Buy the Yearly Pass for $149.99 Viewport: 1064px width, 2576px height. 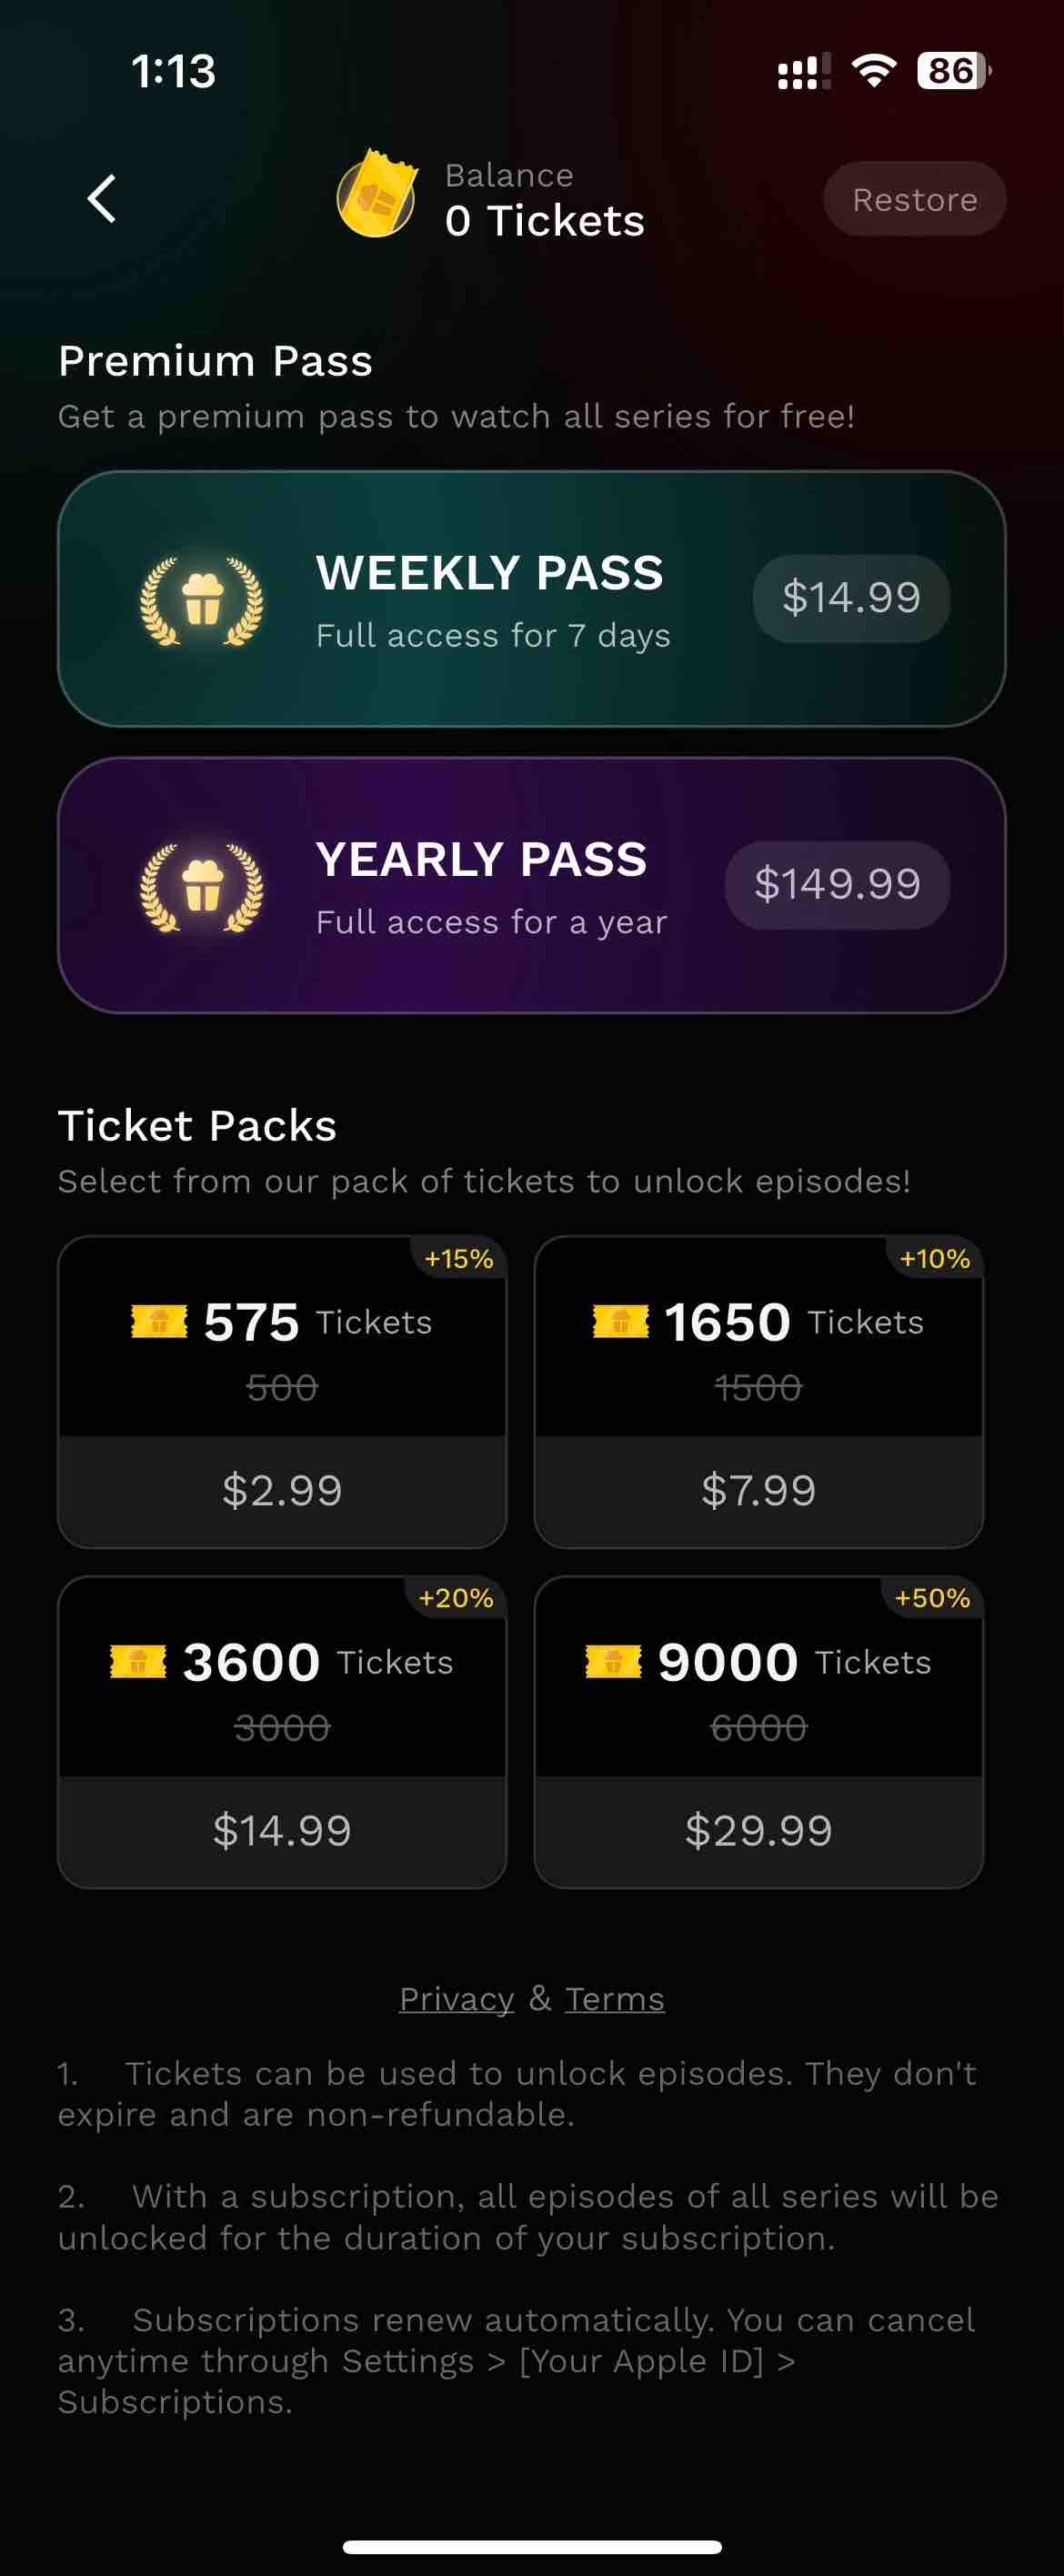(x=836, y=885)
